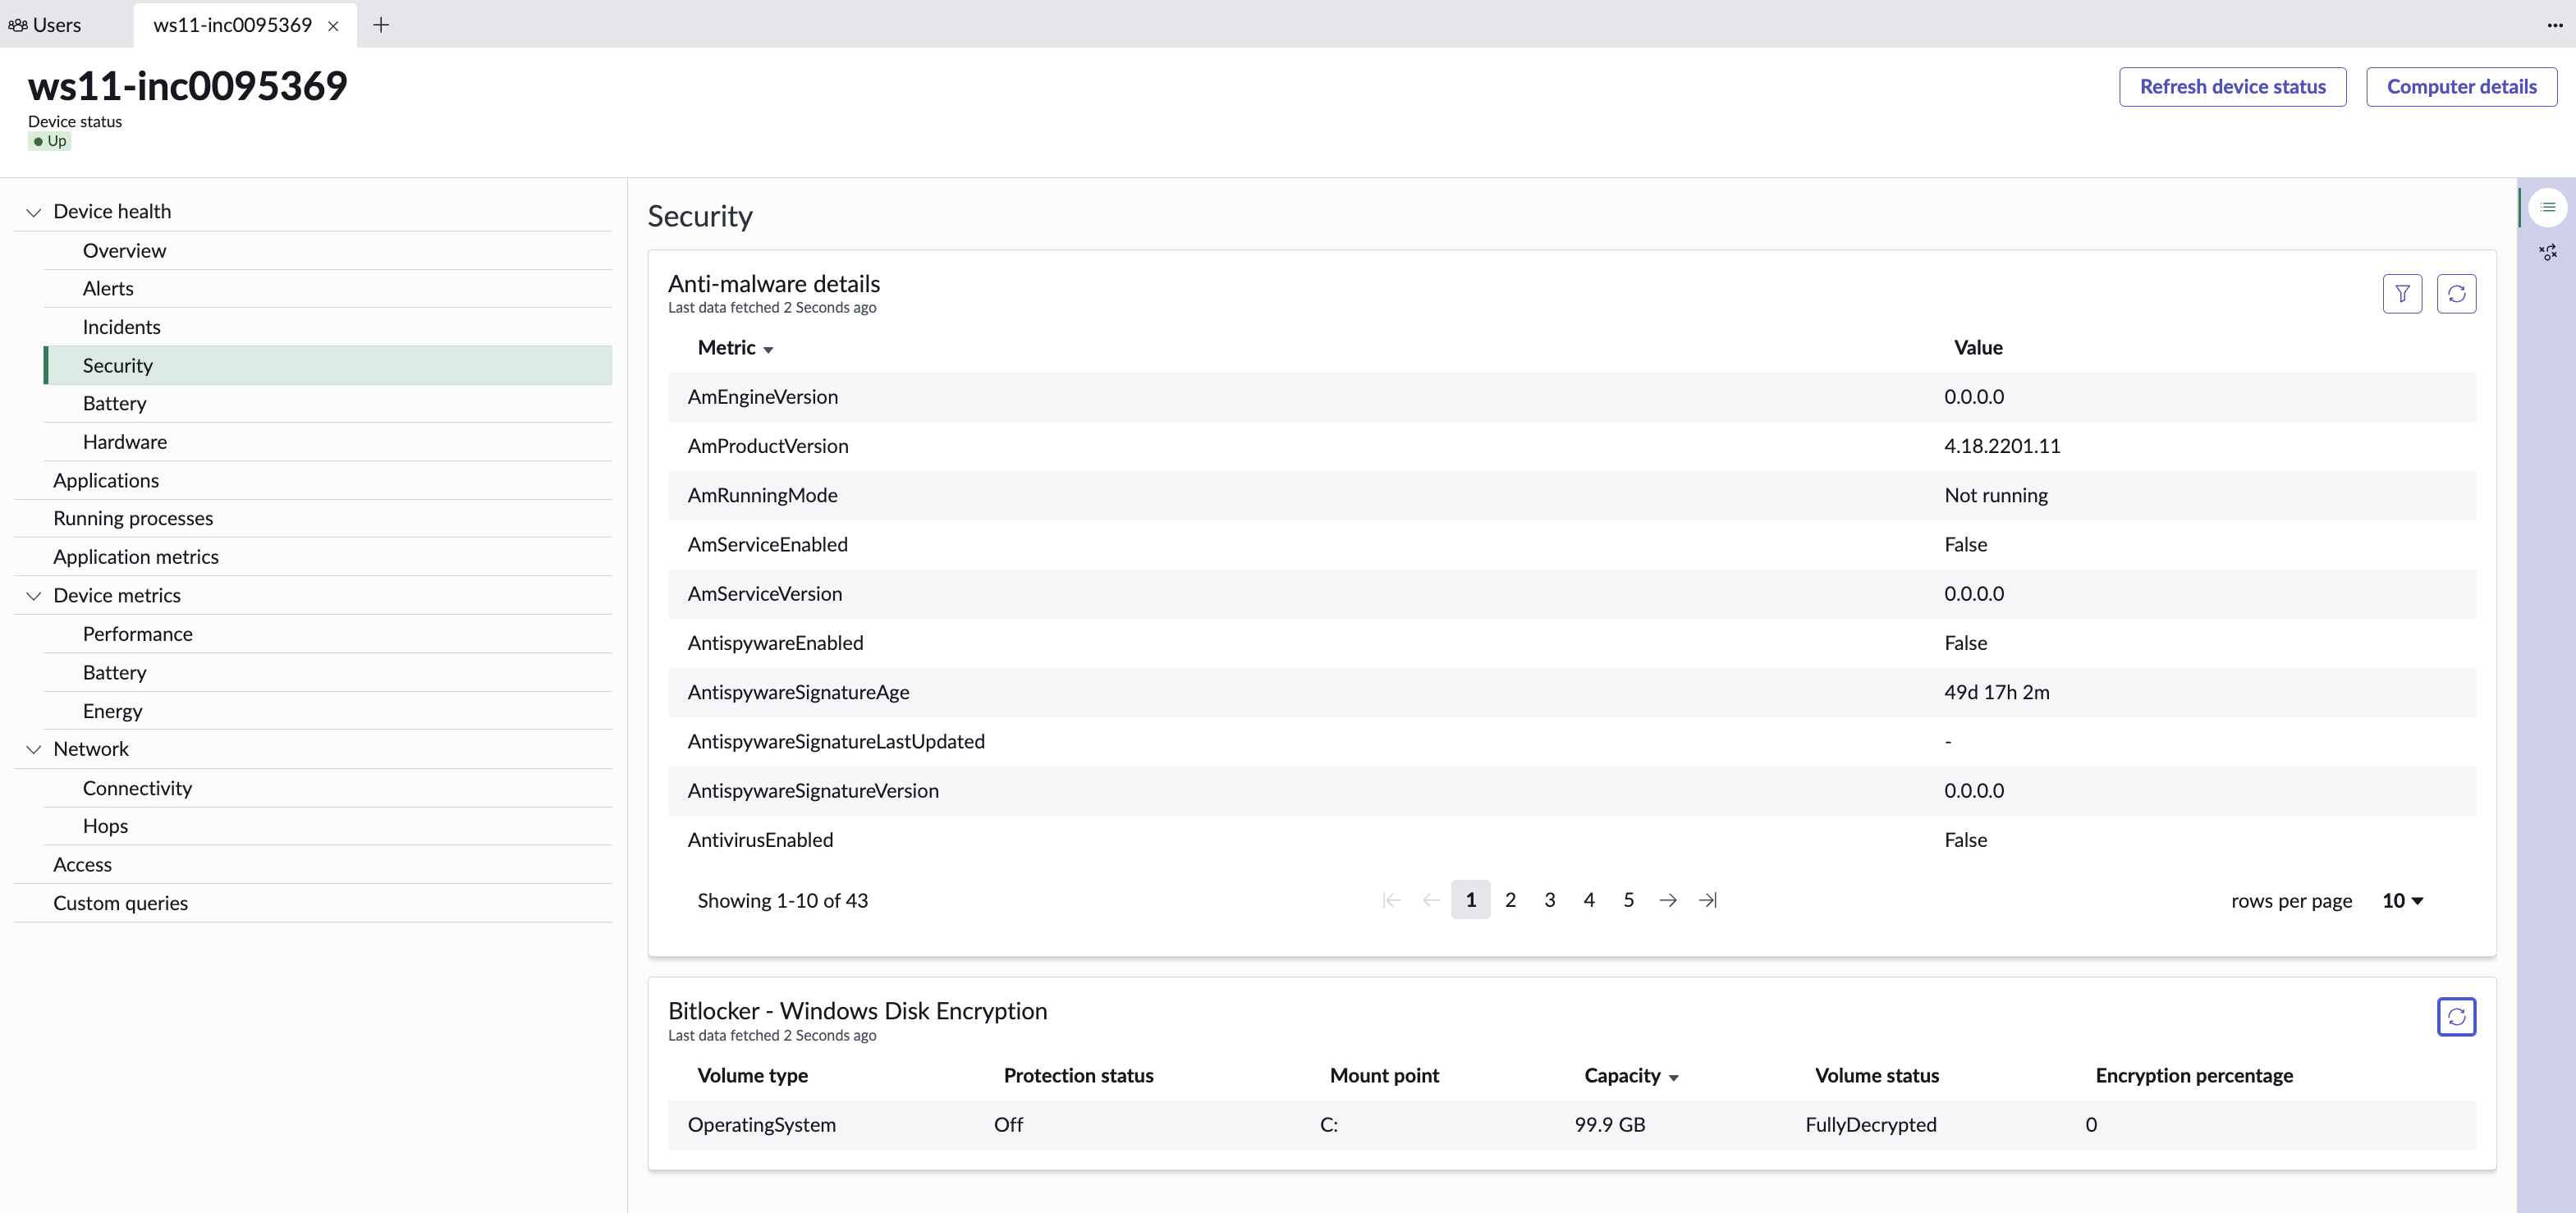This screenshot has width=2576, height=1213.
Task: Click the AmServiceEnabled row
Action: [1572, 545]
